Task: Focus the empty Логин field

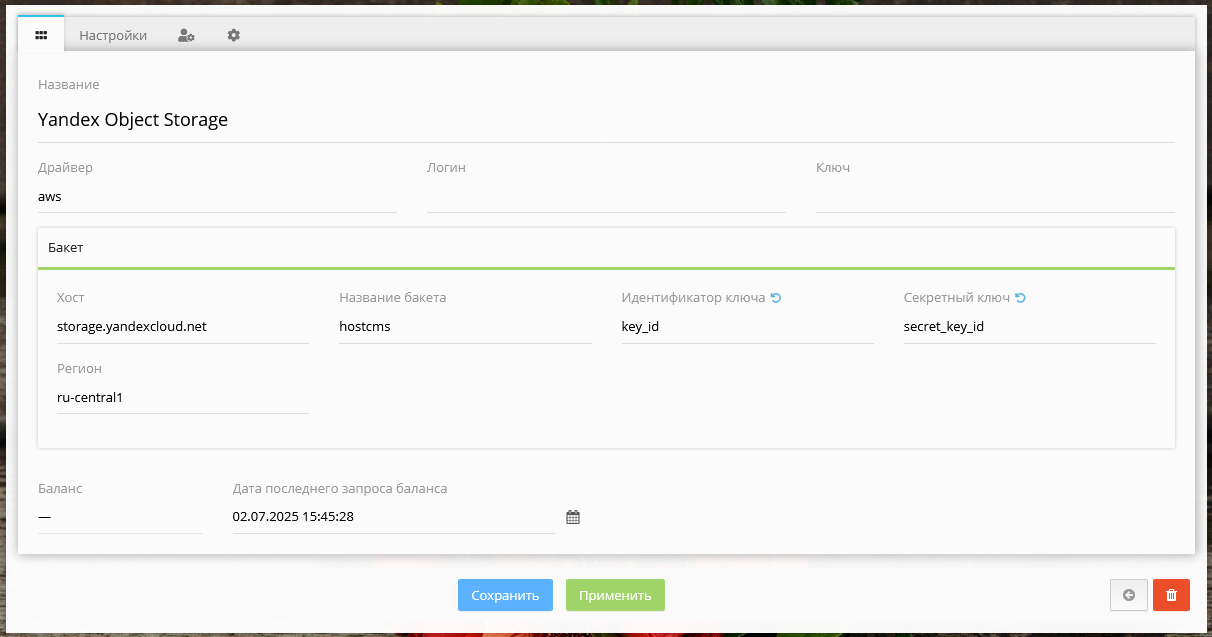Action: [606, 197]
